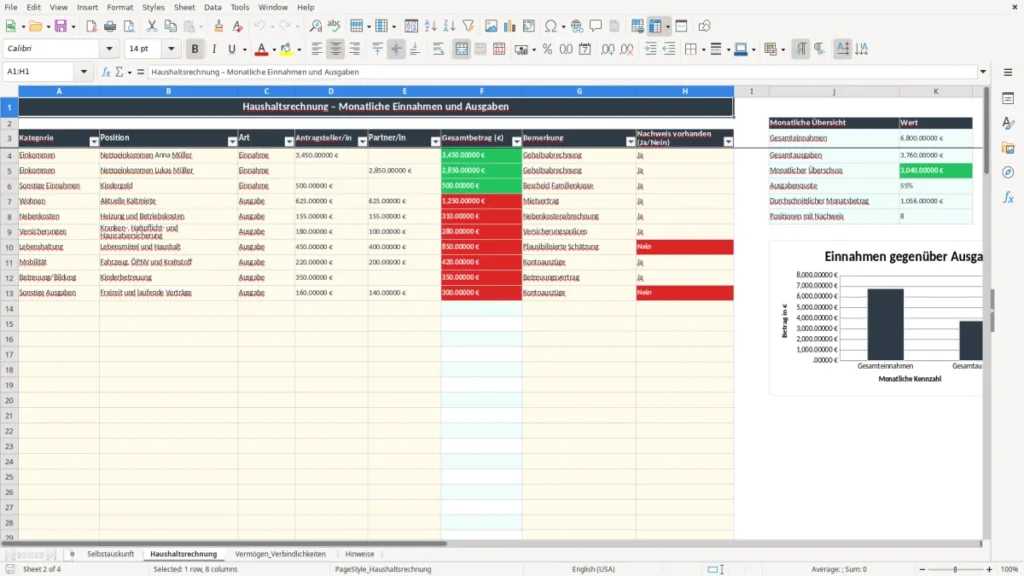This screenshot has width=1024, height=576.
Task: Open font name dropdown
Action: pos(109,48)
